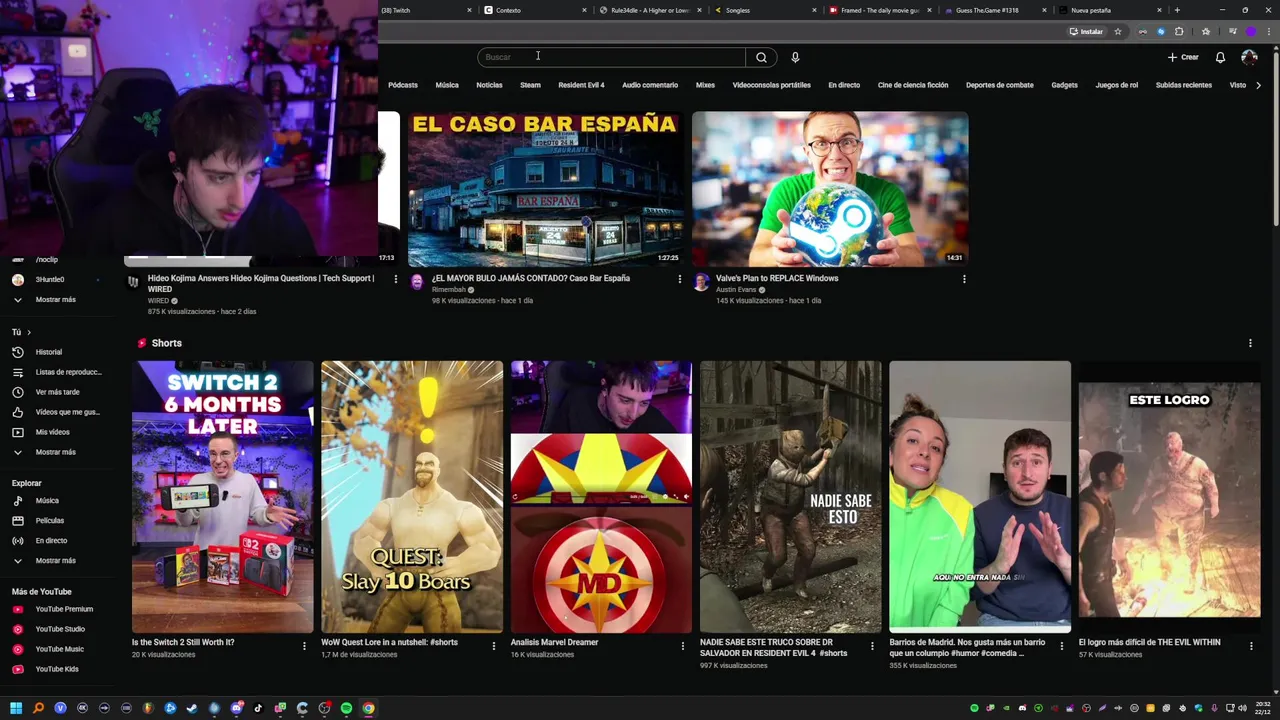Bookmark this page with star icon
Screen dimensions: 1280x720
click(1118, 31)
